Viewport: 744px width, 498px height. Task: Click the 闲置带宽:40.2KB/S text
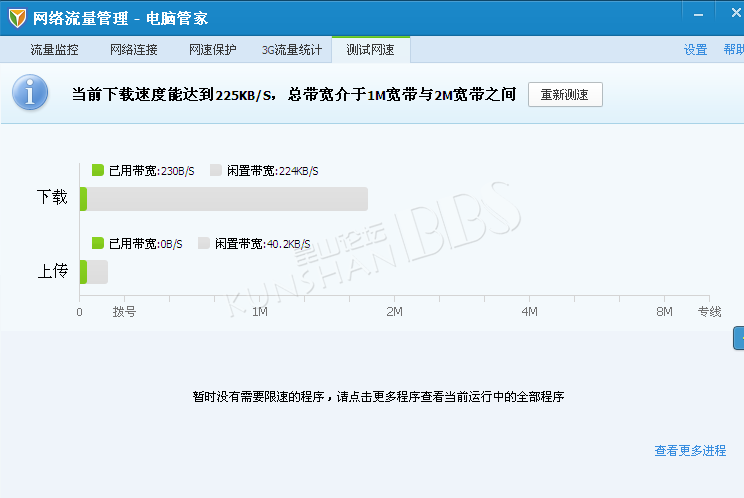263,244
